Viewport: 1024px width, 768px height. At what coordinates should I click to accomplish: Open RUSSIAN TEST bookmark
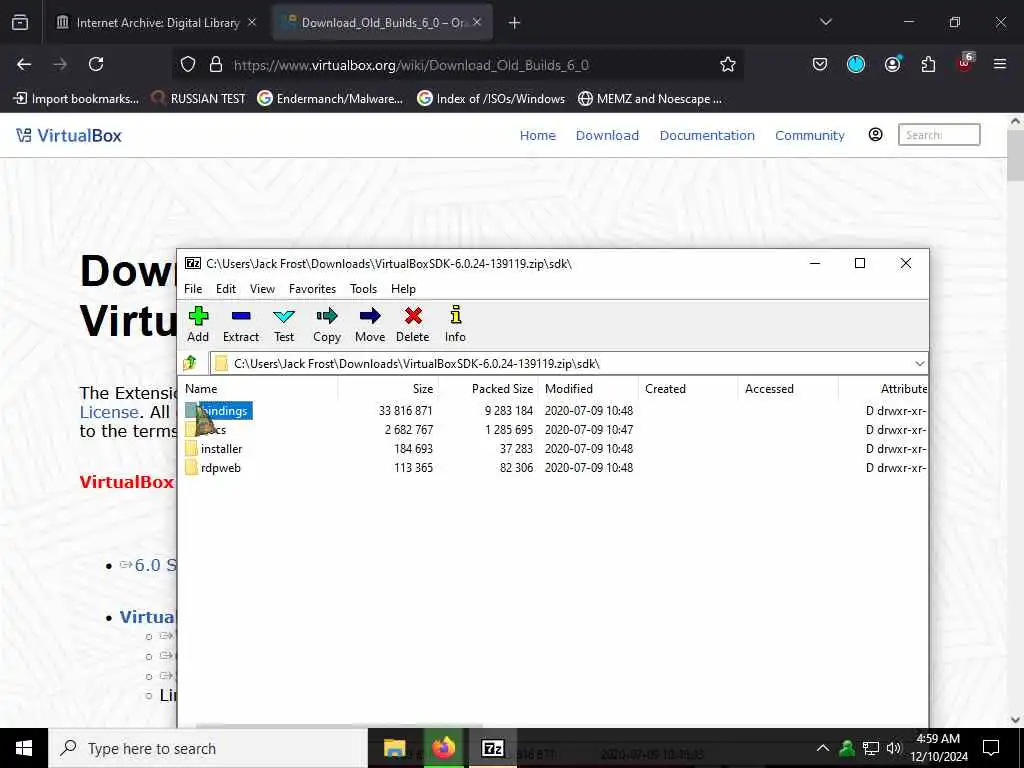(x=198, y=99)
